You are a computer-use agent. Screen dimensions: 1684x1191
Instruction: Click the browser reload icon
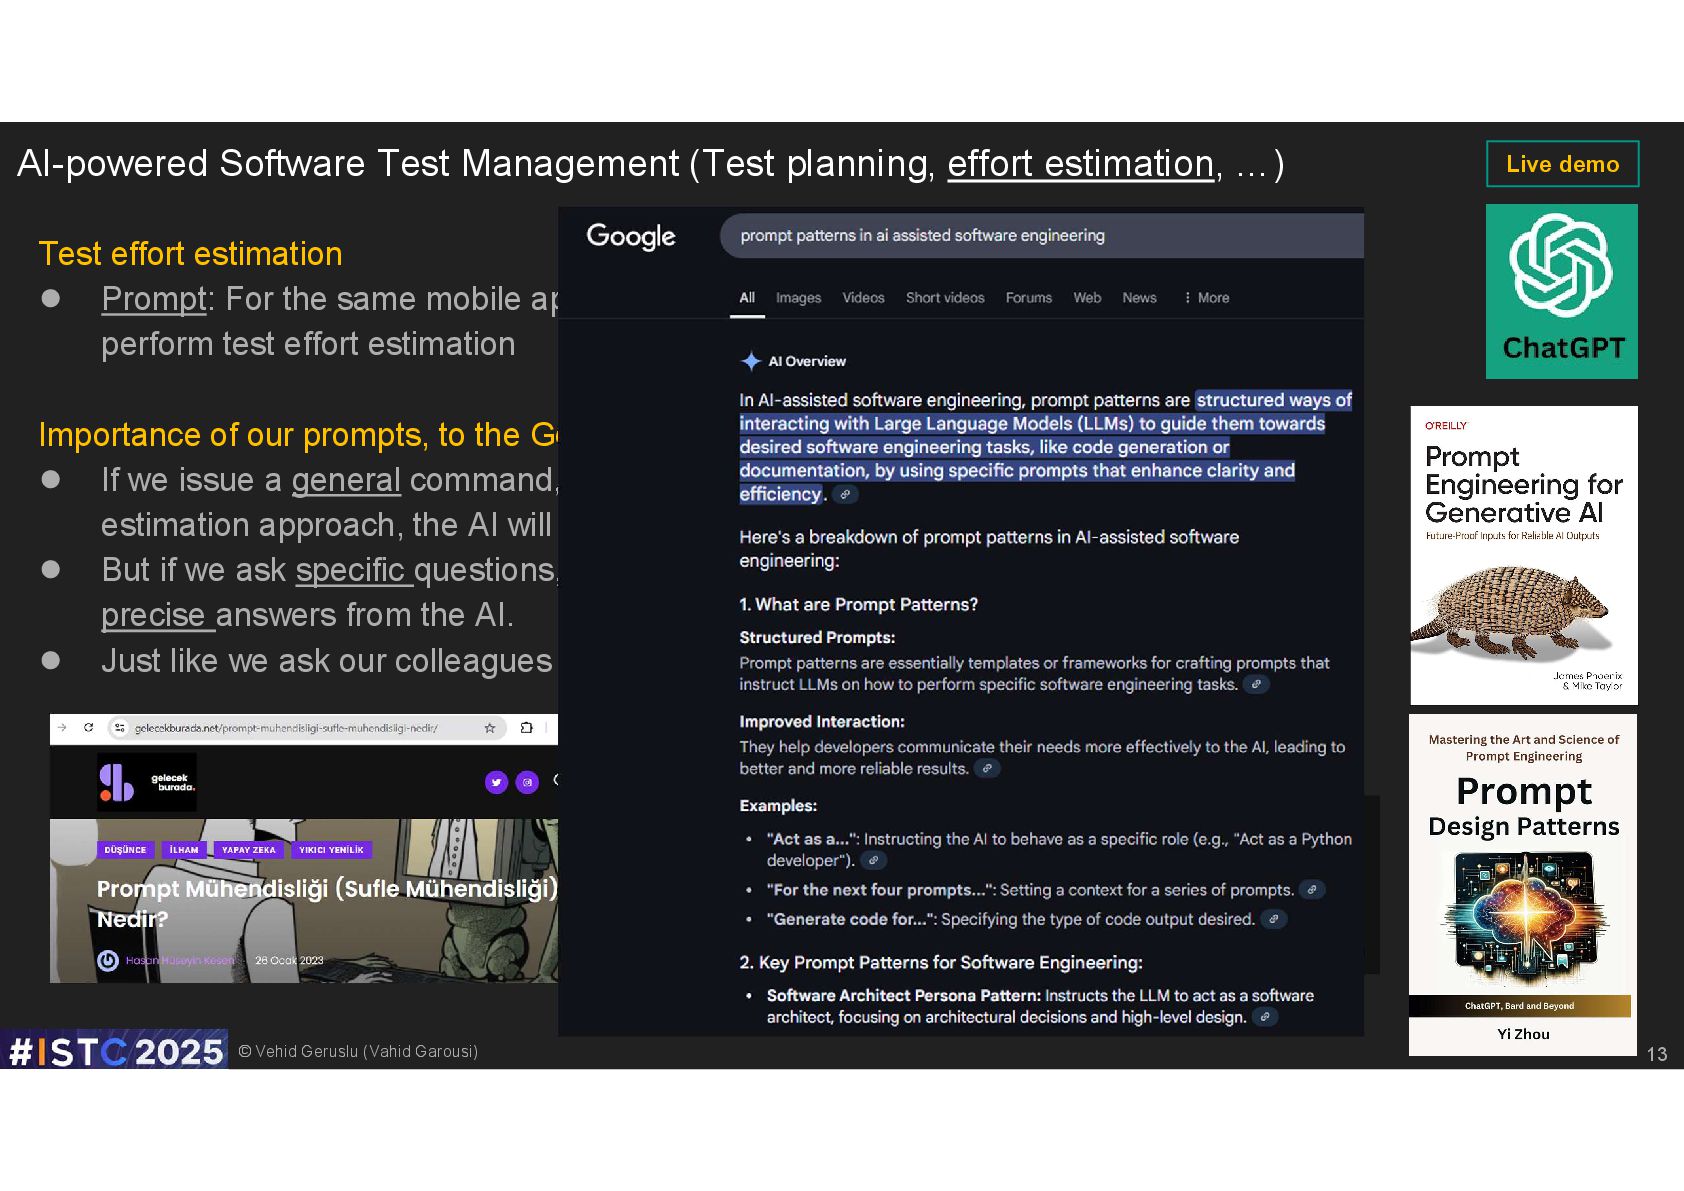(x=89, y=728)
